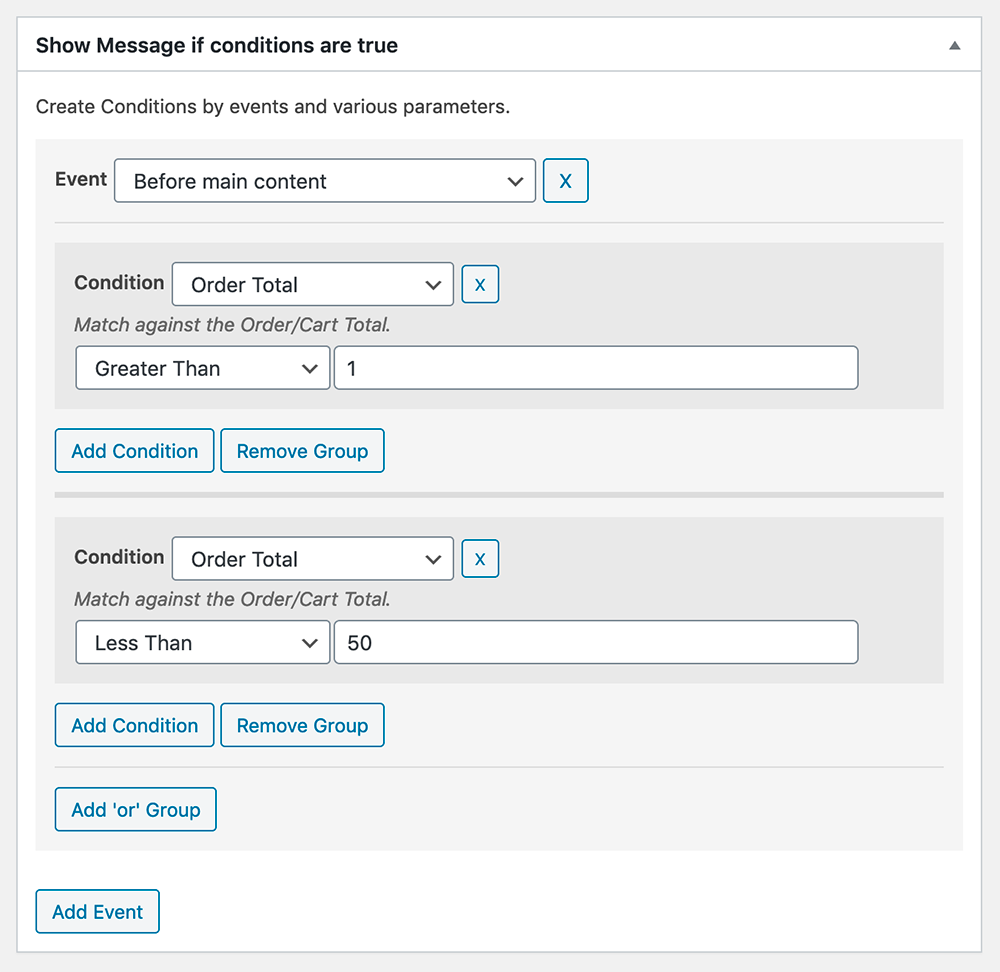
Task: Click Add Condition in the second group
Action: (x=134, y=725)
